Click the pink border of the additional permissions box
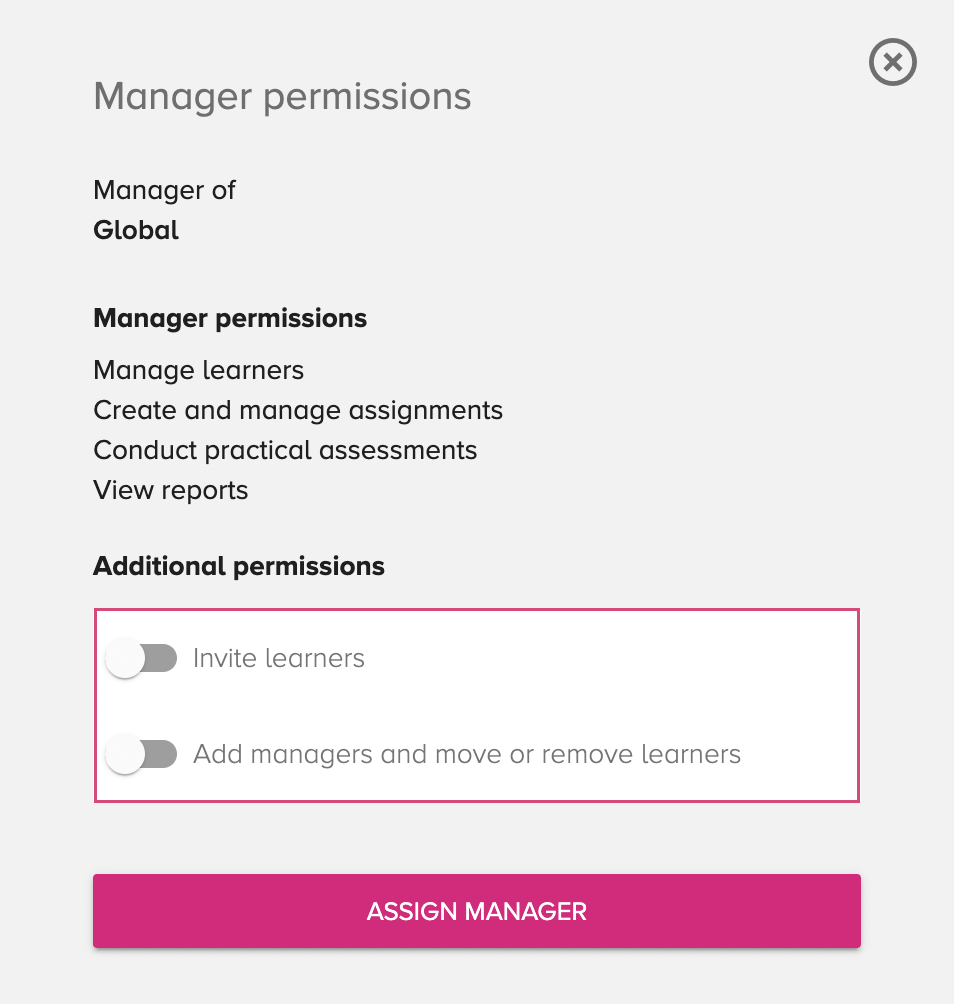The width and height of the screenshot is (954, 1004). pos(476,610)
